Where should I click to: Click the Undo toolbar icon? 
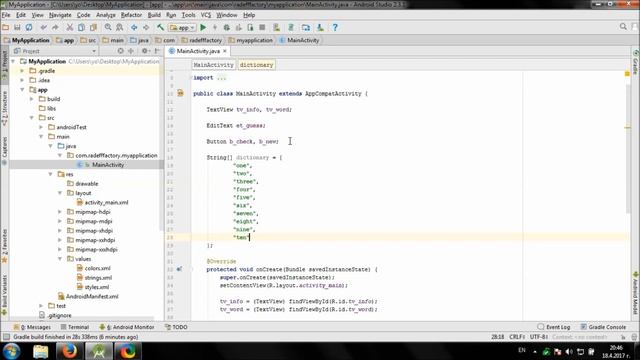44,27
